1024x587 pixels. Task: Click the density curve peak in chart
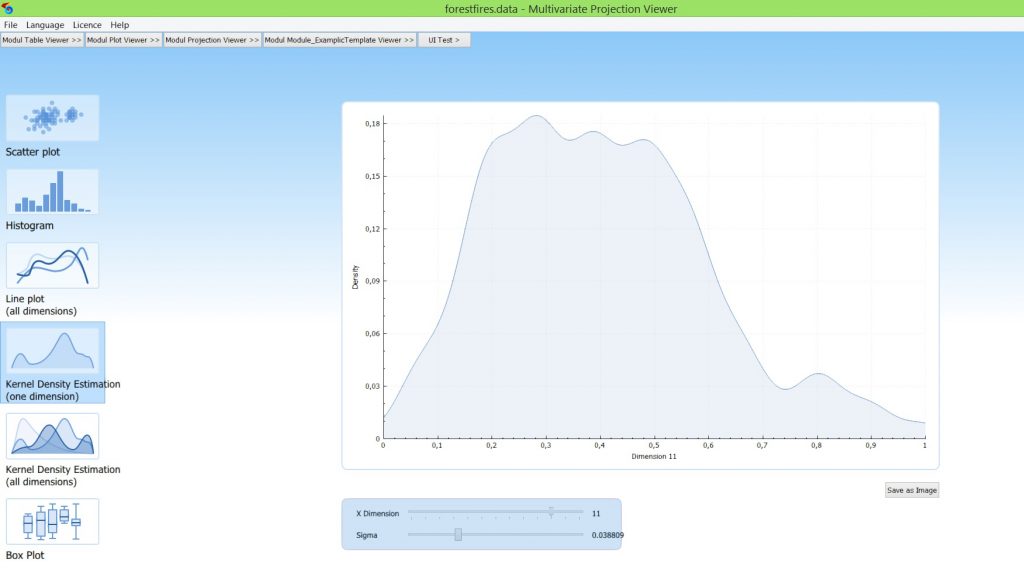coord(536,115)
